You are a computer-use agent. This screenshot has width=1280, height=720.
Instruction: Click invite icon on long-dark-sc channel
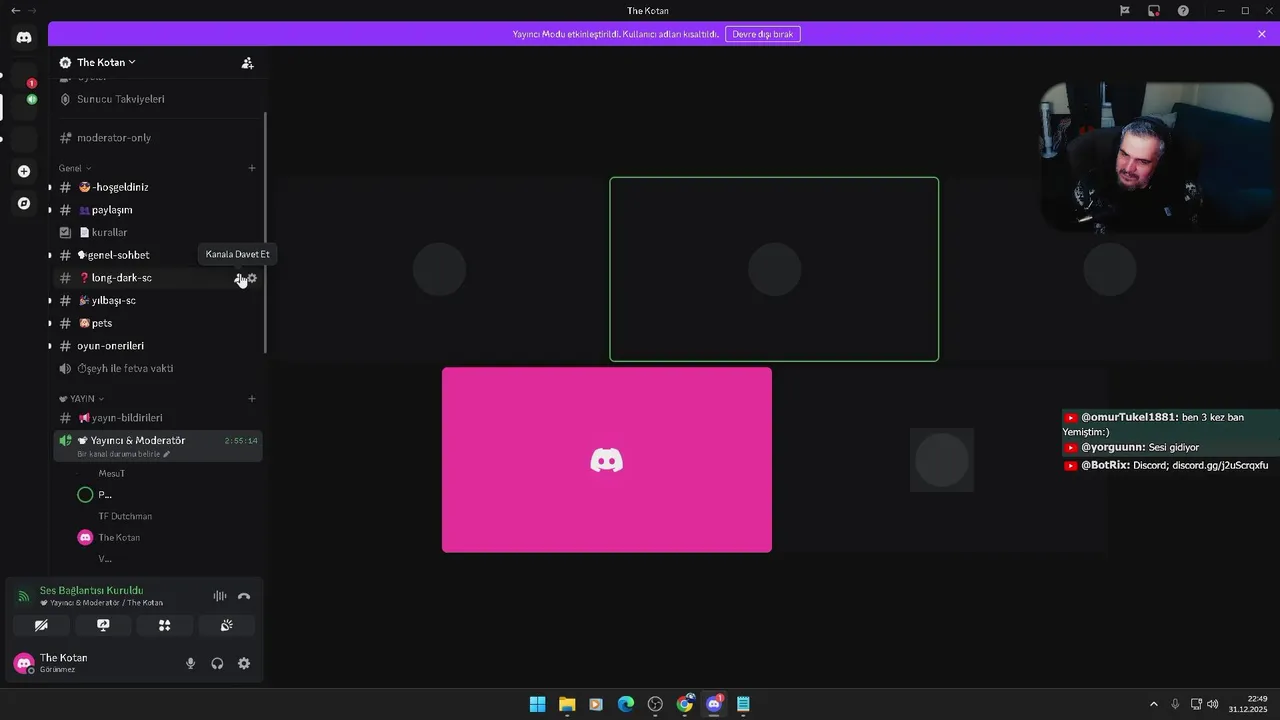239,278
